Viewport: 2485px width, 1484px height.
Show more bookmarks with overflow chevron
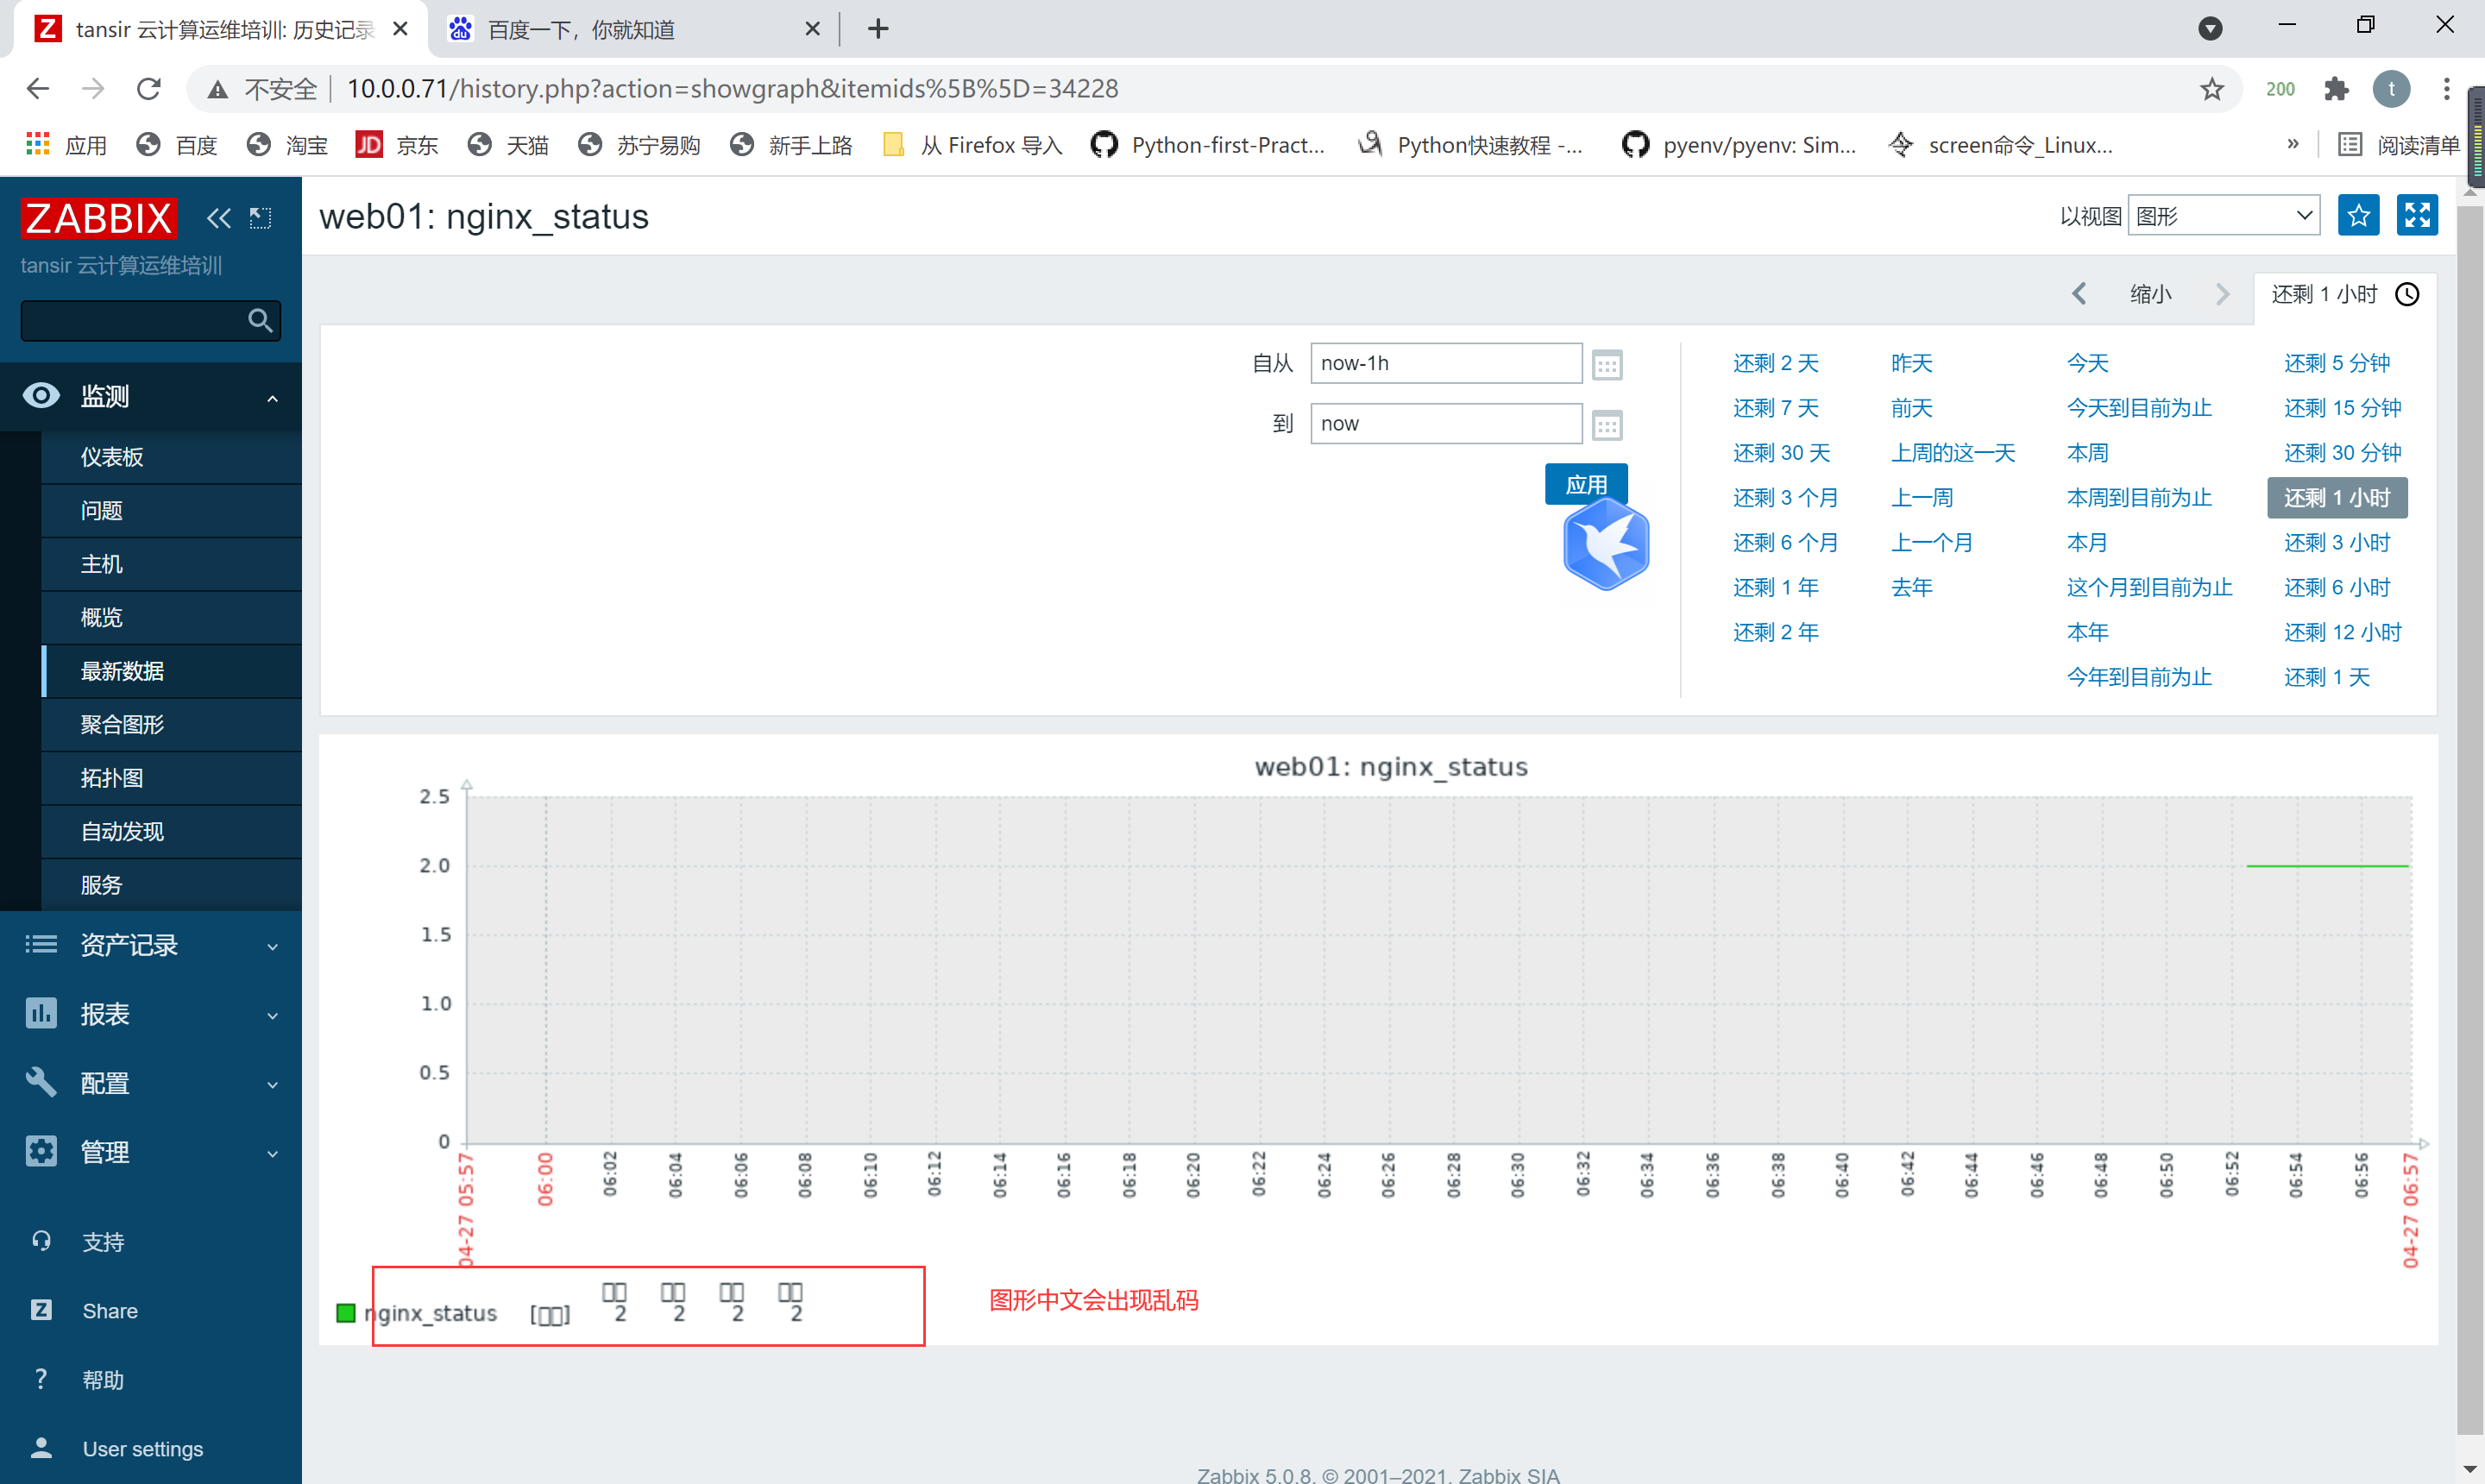pos(2293,145)
